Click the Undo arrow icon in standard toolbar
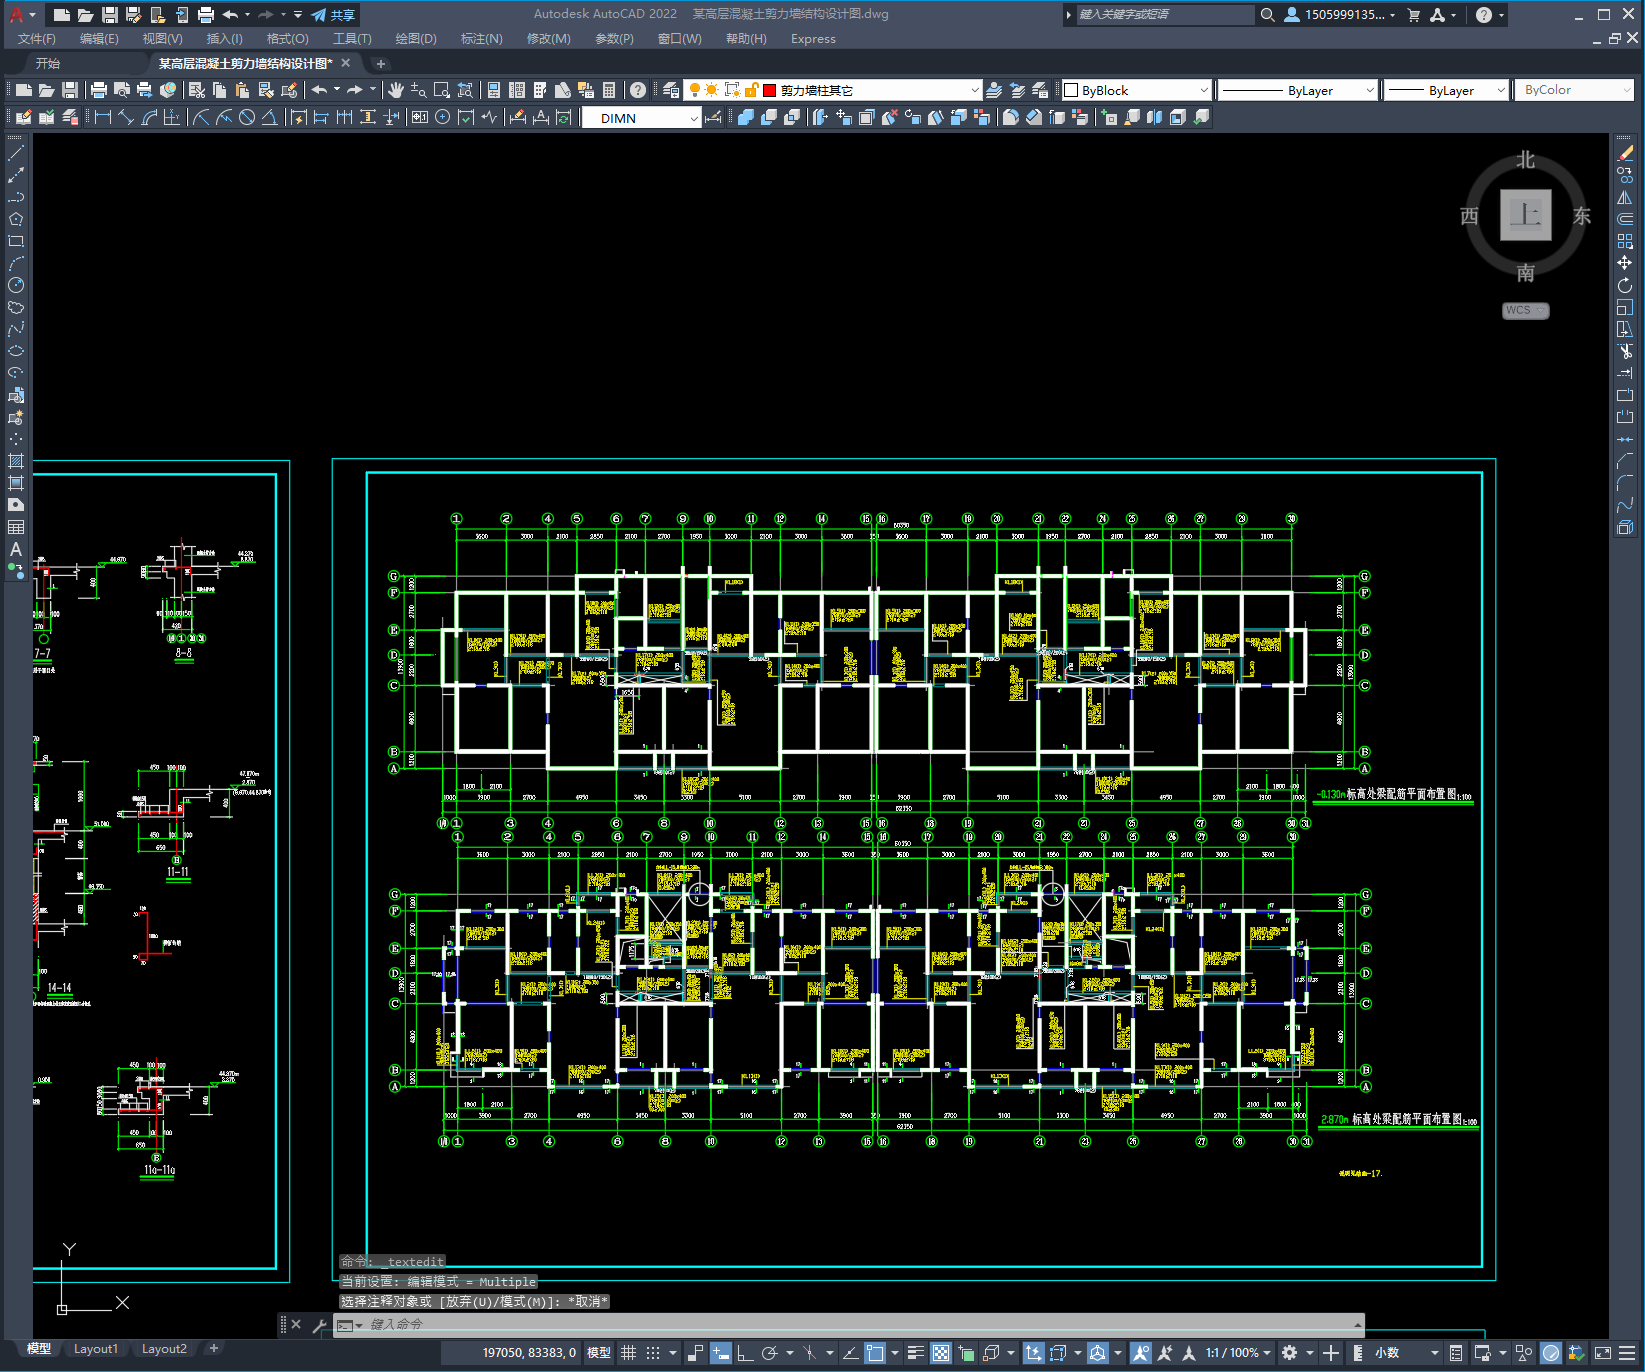 [319, 90]
